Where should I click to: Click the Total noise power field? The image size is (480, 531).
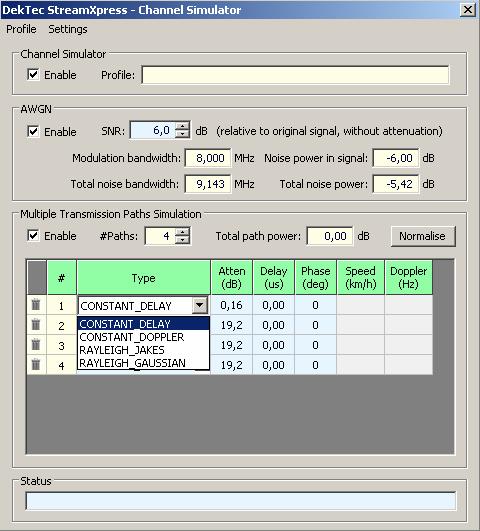point(396,184)
